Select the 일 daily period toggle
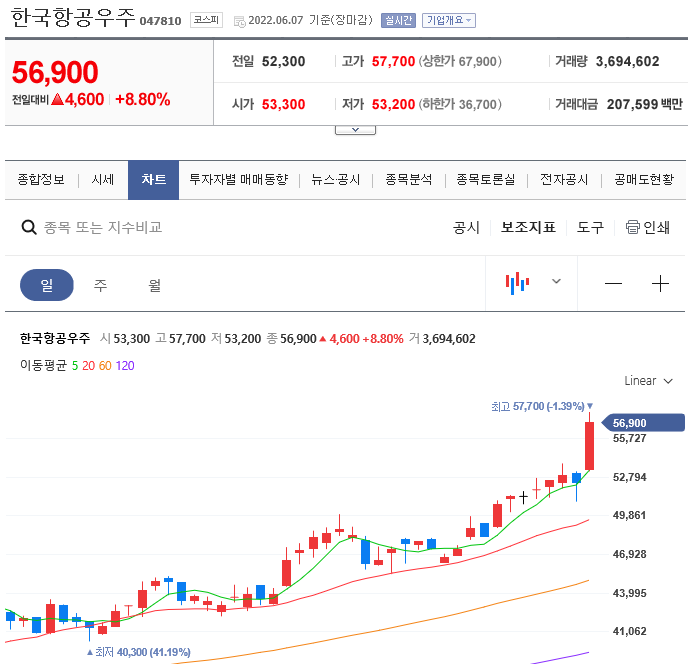 point(47,285)
